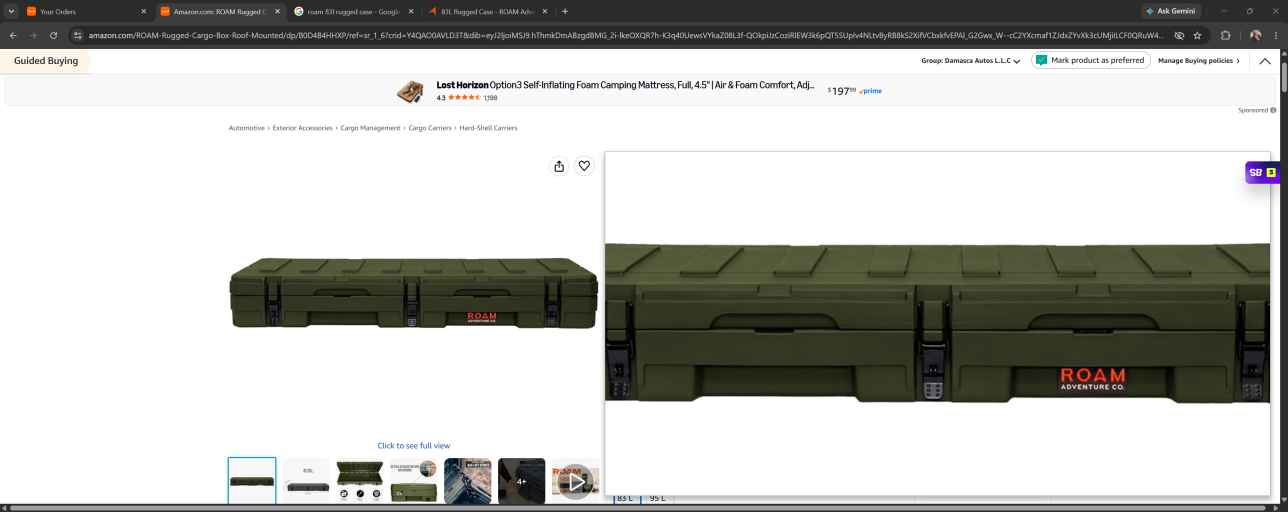The width and height of the screenshot is (1288, 512).
Task: Close the roam 83l Google search tab
Action: (x=411, y=11)
